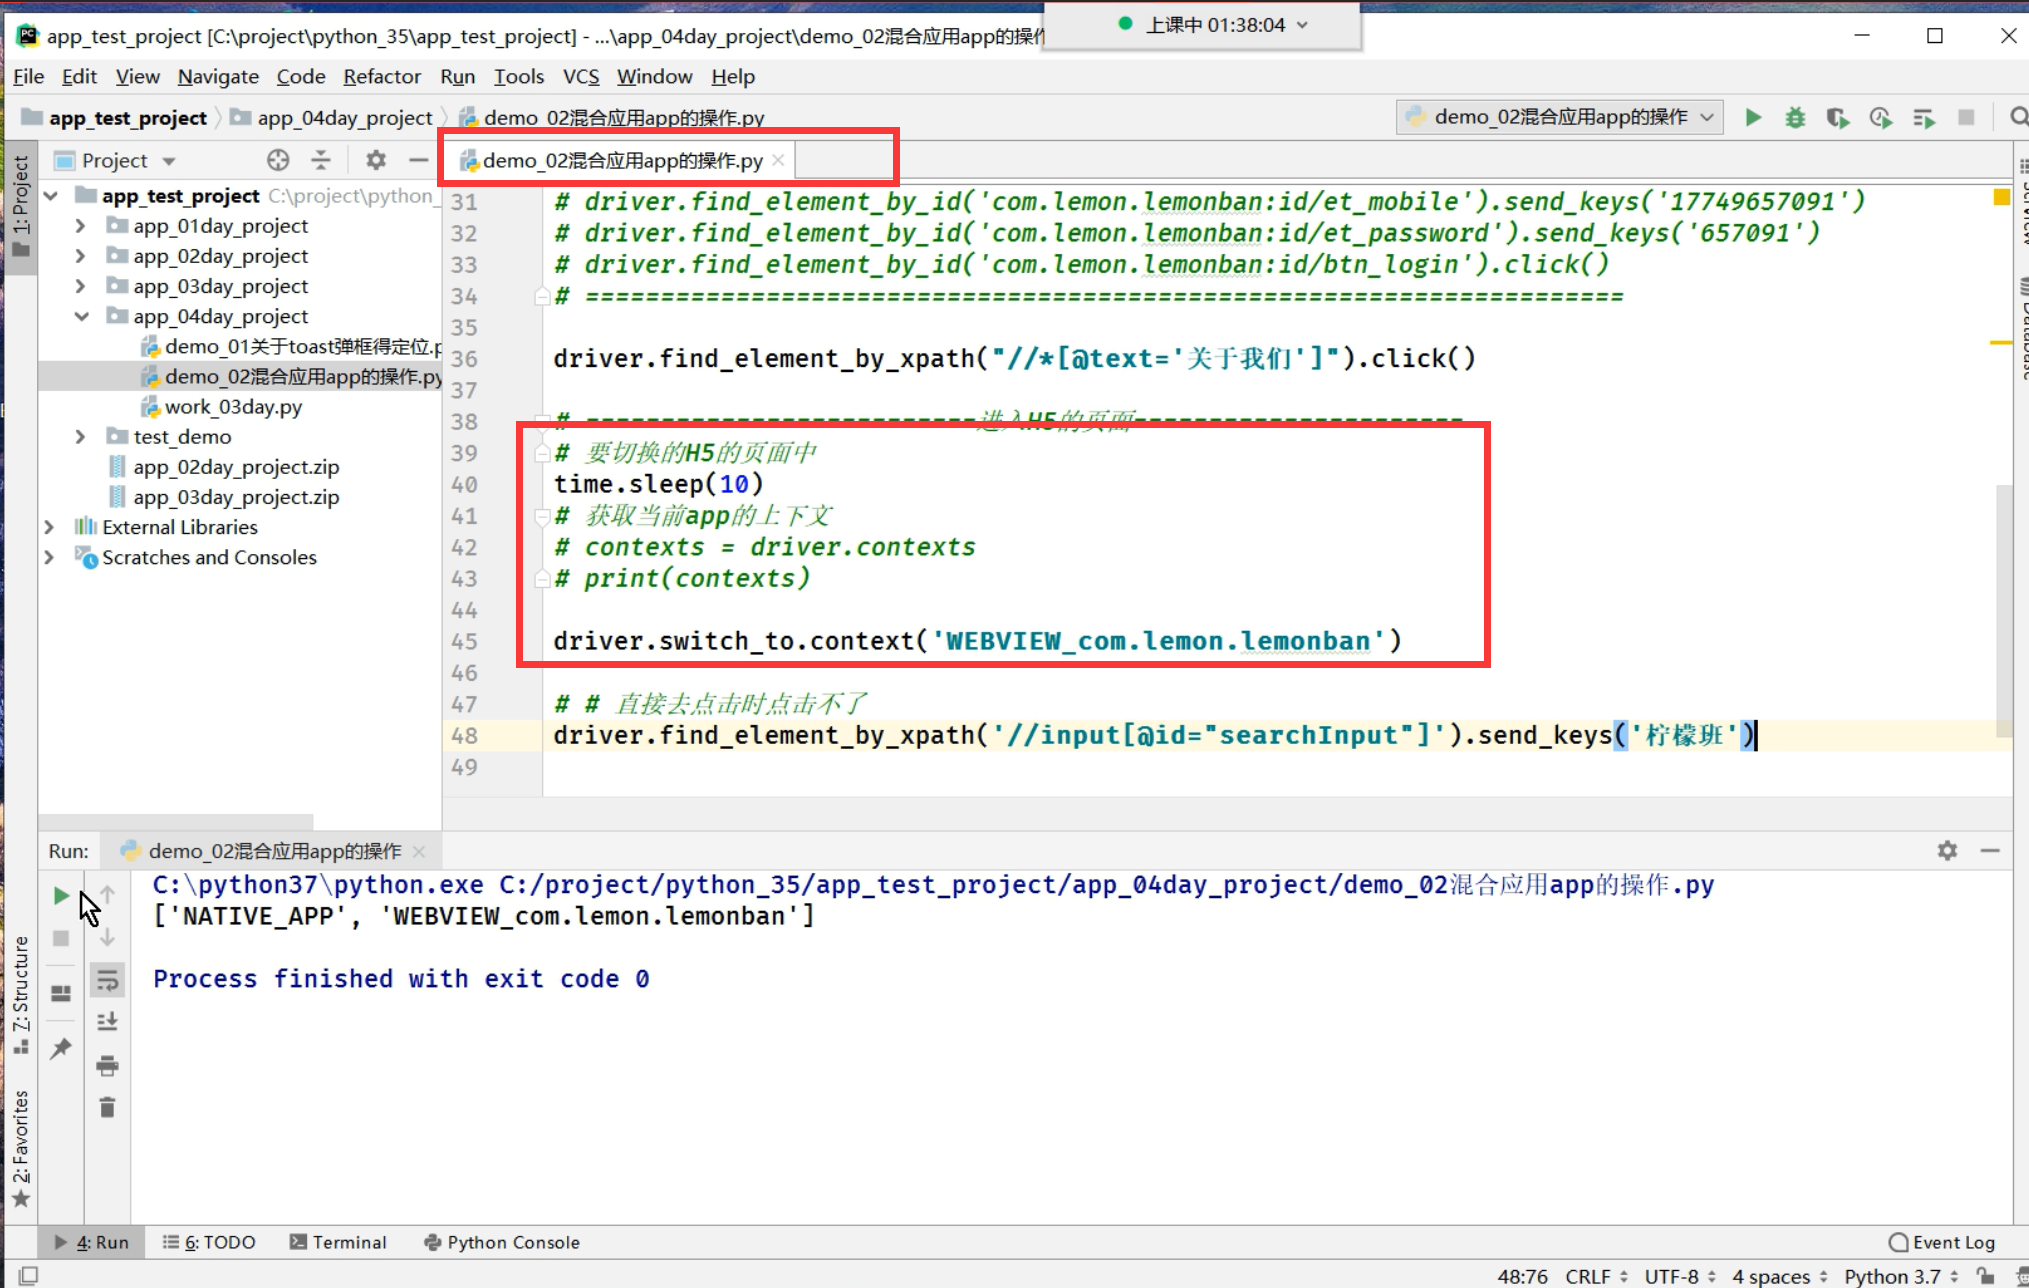
Task: Click the print icon in Run panel
Action: click(x=108, y=1065)
